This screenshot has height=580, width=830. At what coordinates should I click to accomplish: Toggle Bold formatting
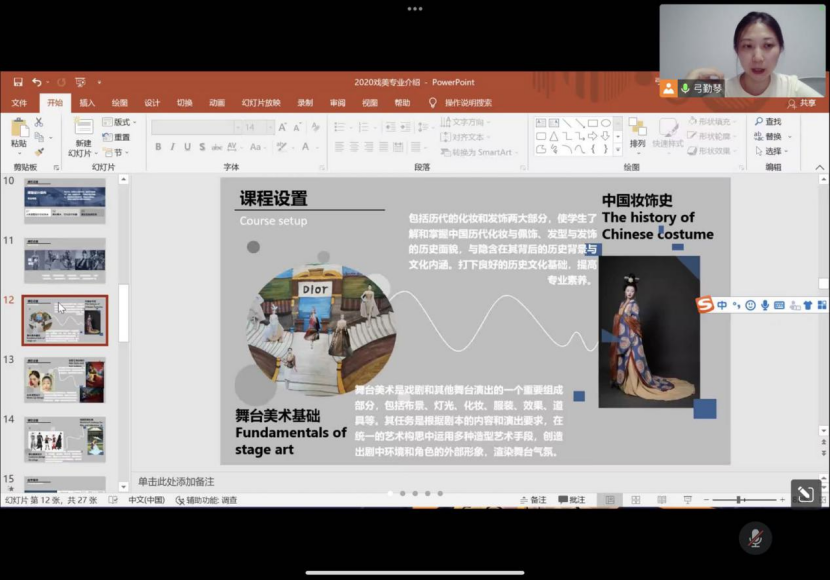(x=158, y=147)
